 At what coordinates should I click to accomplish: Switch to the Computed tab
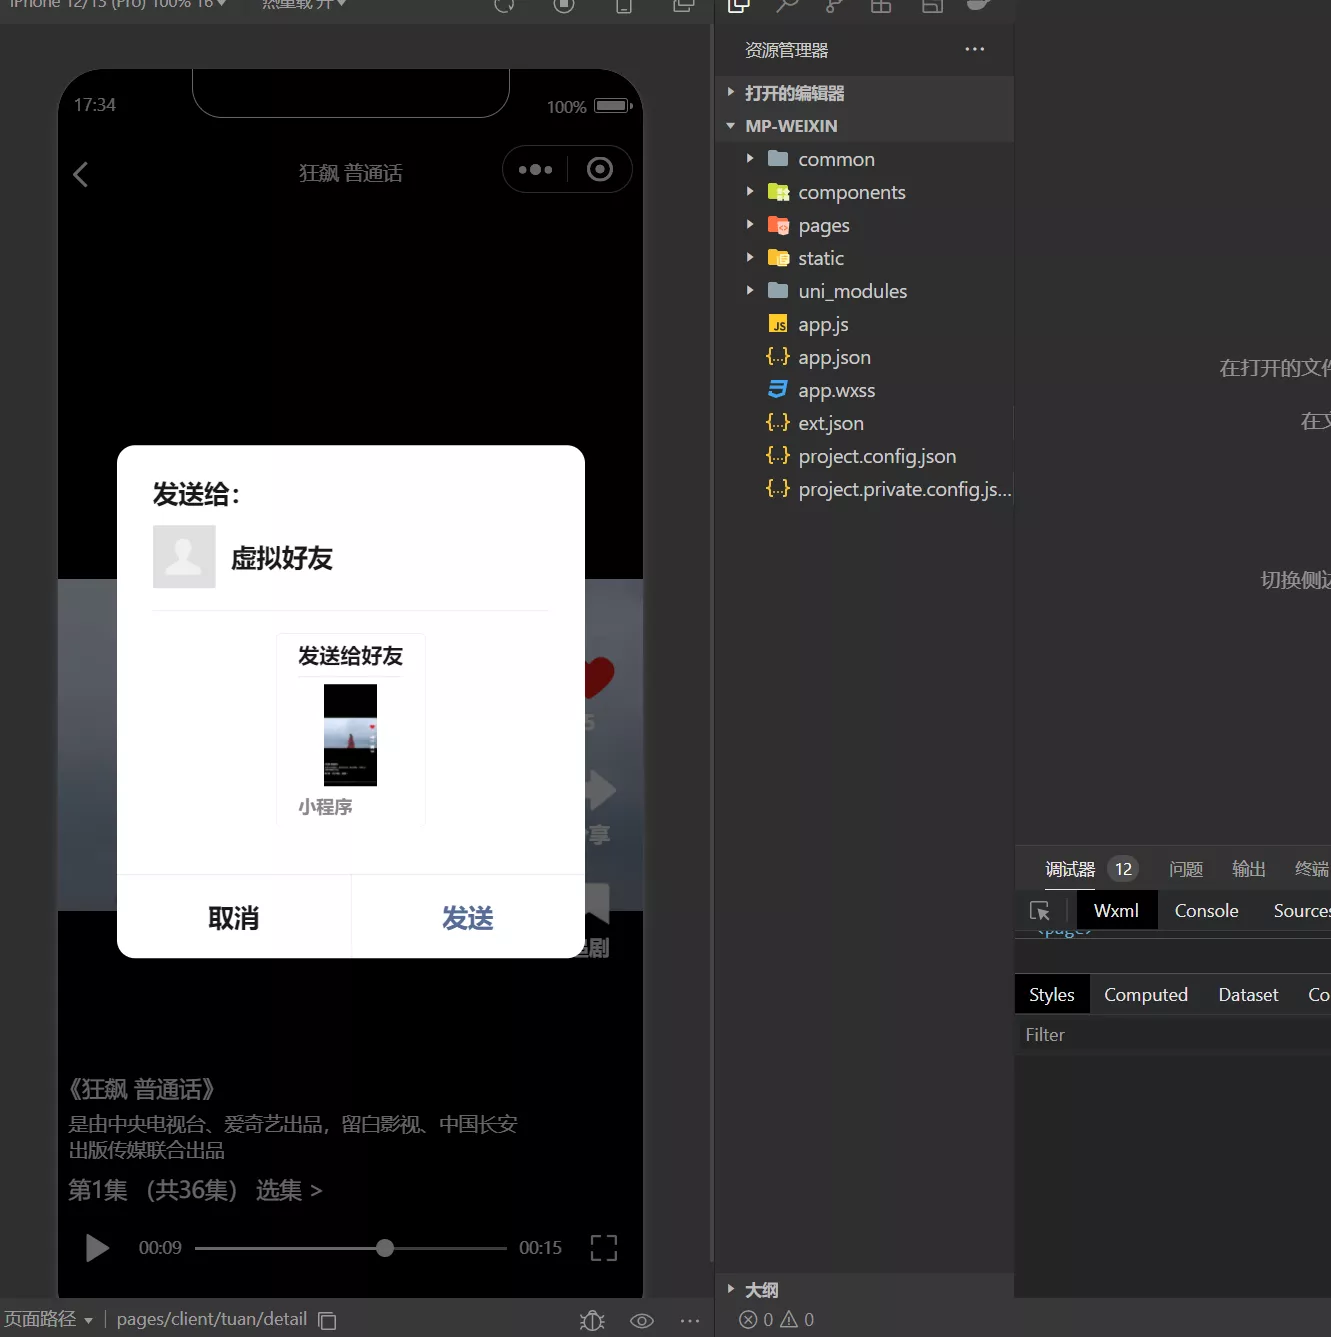pos(1145,994)
